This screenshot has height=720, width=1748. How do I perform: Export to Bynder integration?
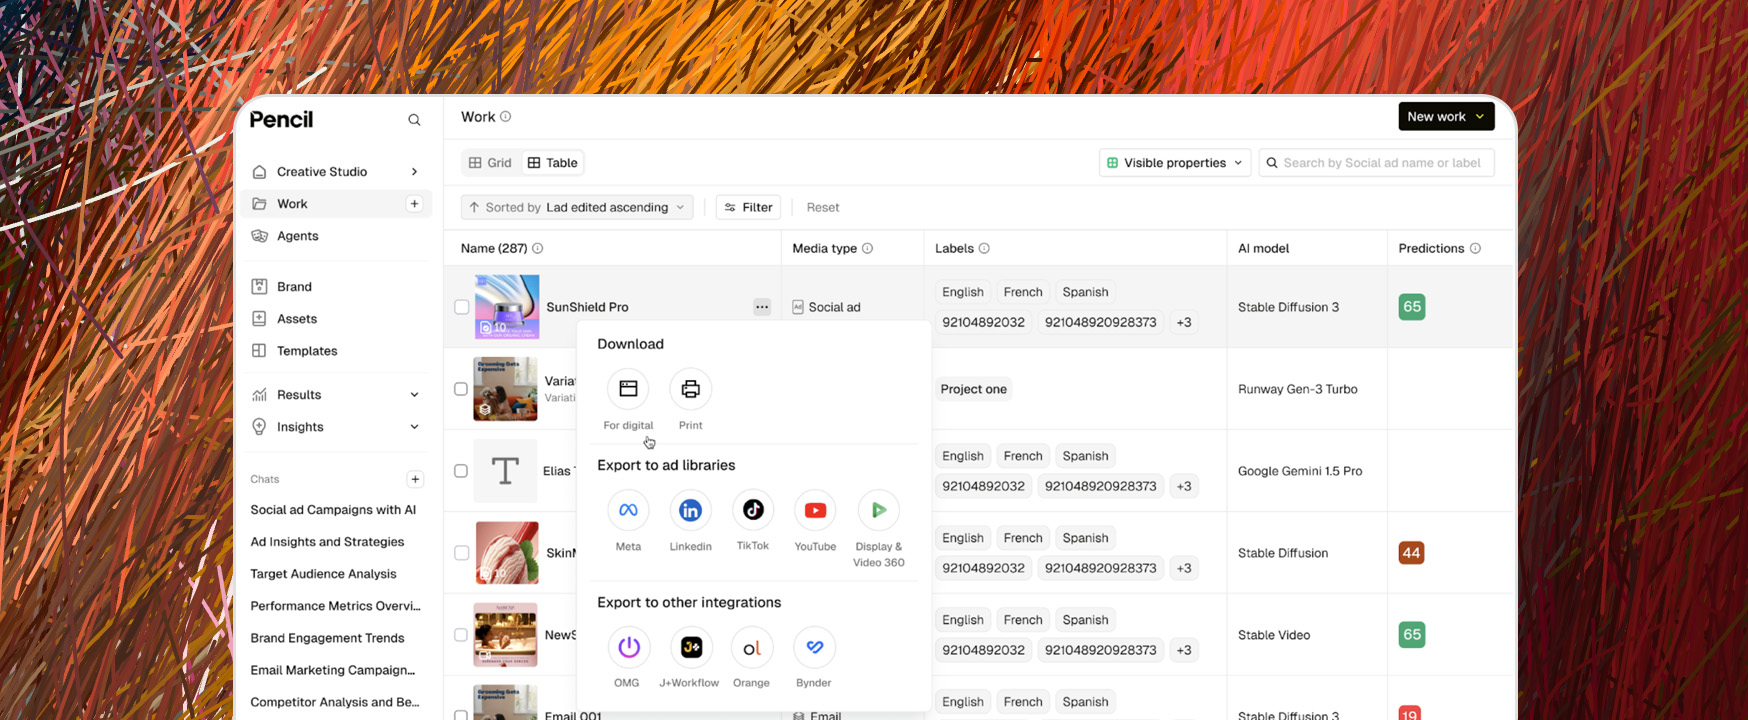[814, 647]
